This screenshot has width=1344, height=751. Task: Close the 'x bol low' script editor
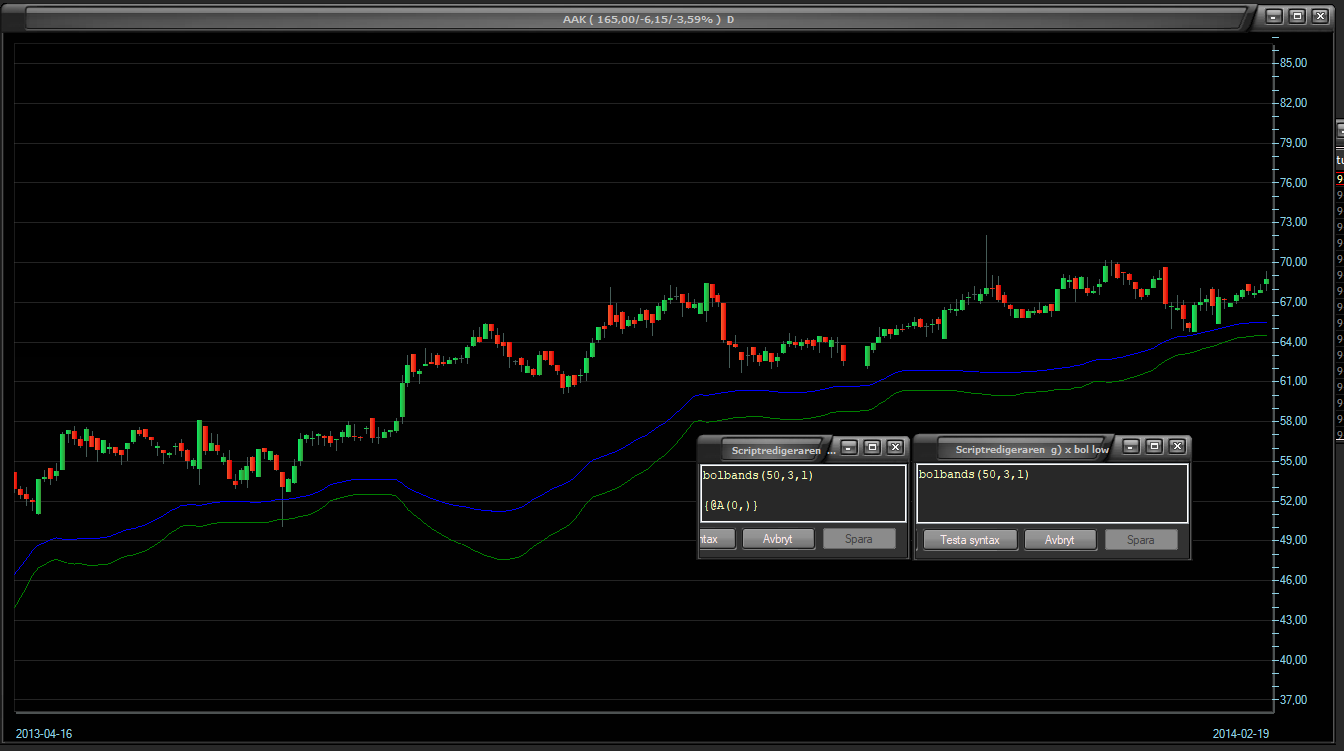click(x=1177, y=446)
